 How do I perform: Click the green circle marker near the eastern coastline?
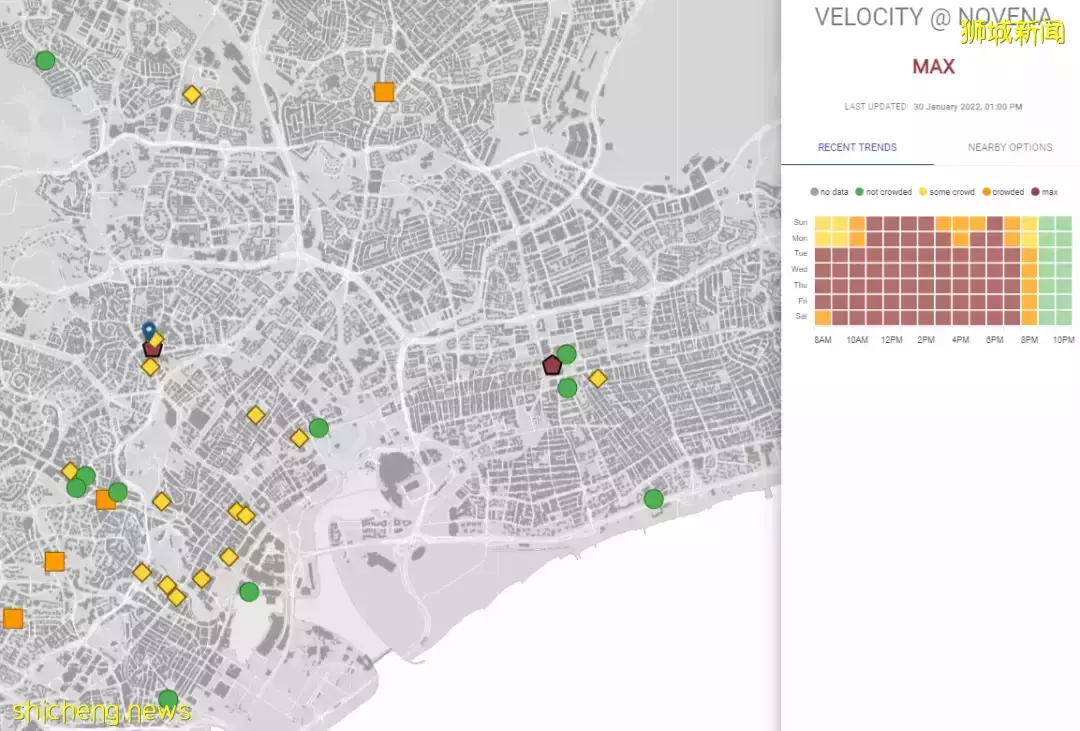coord(653,498)
